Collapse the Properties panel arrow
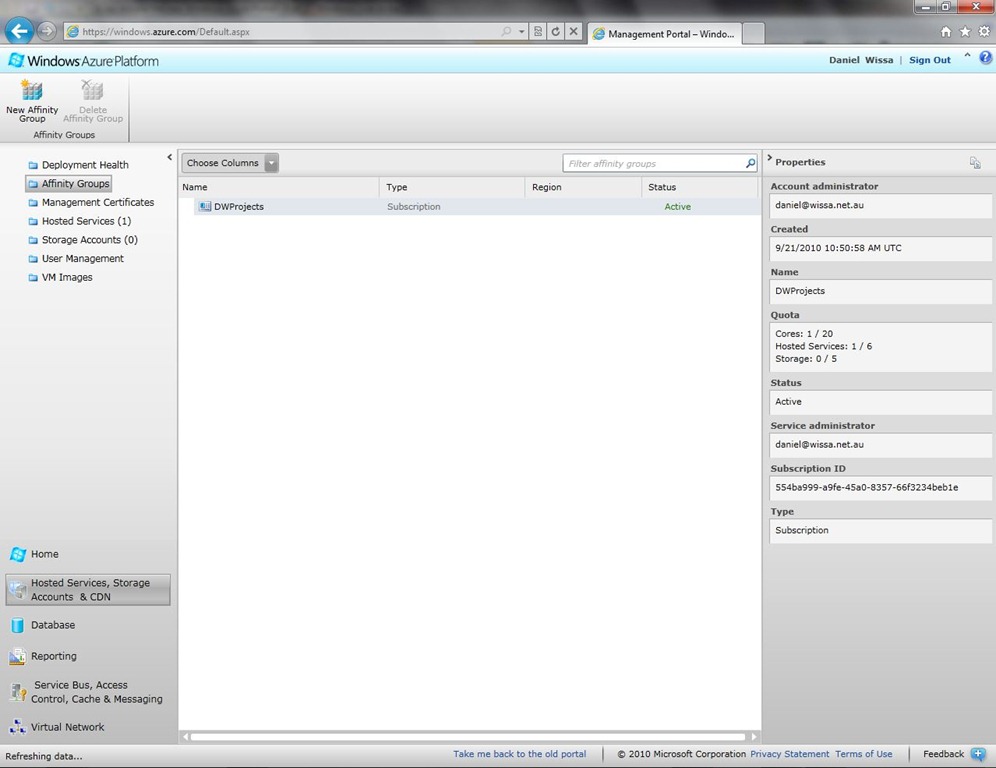 (x=769, y=159)
